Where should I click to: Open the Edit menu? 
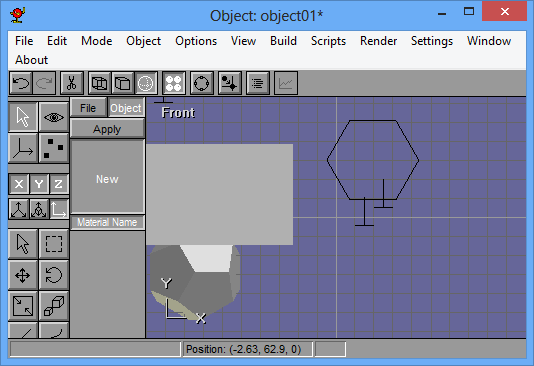[57, 41]
